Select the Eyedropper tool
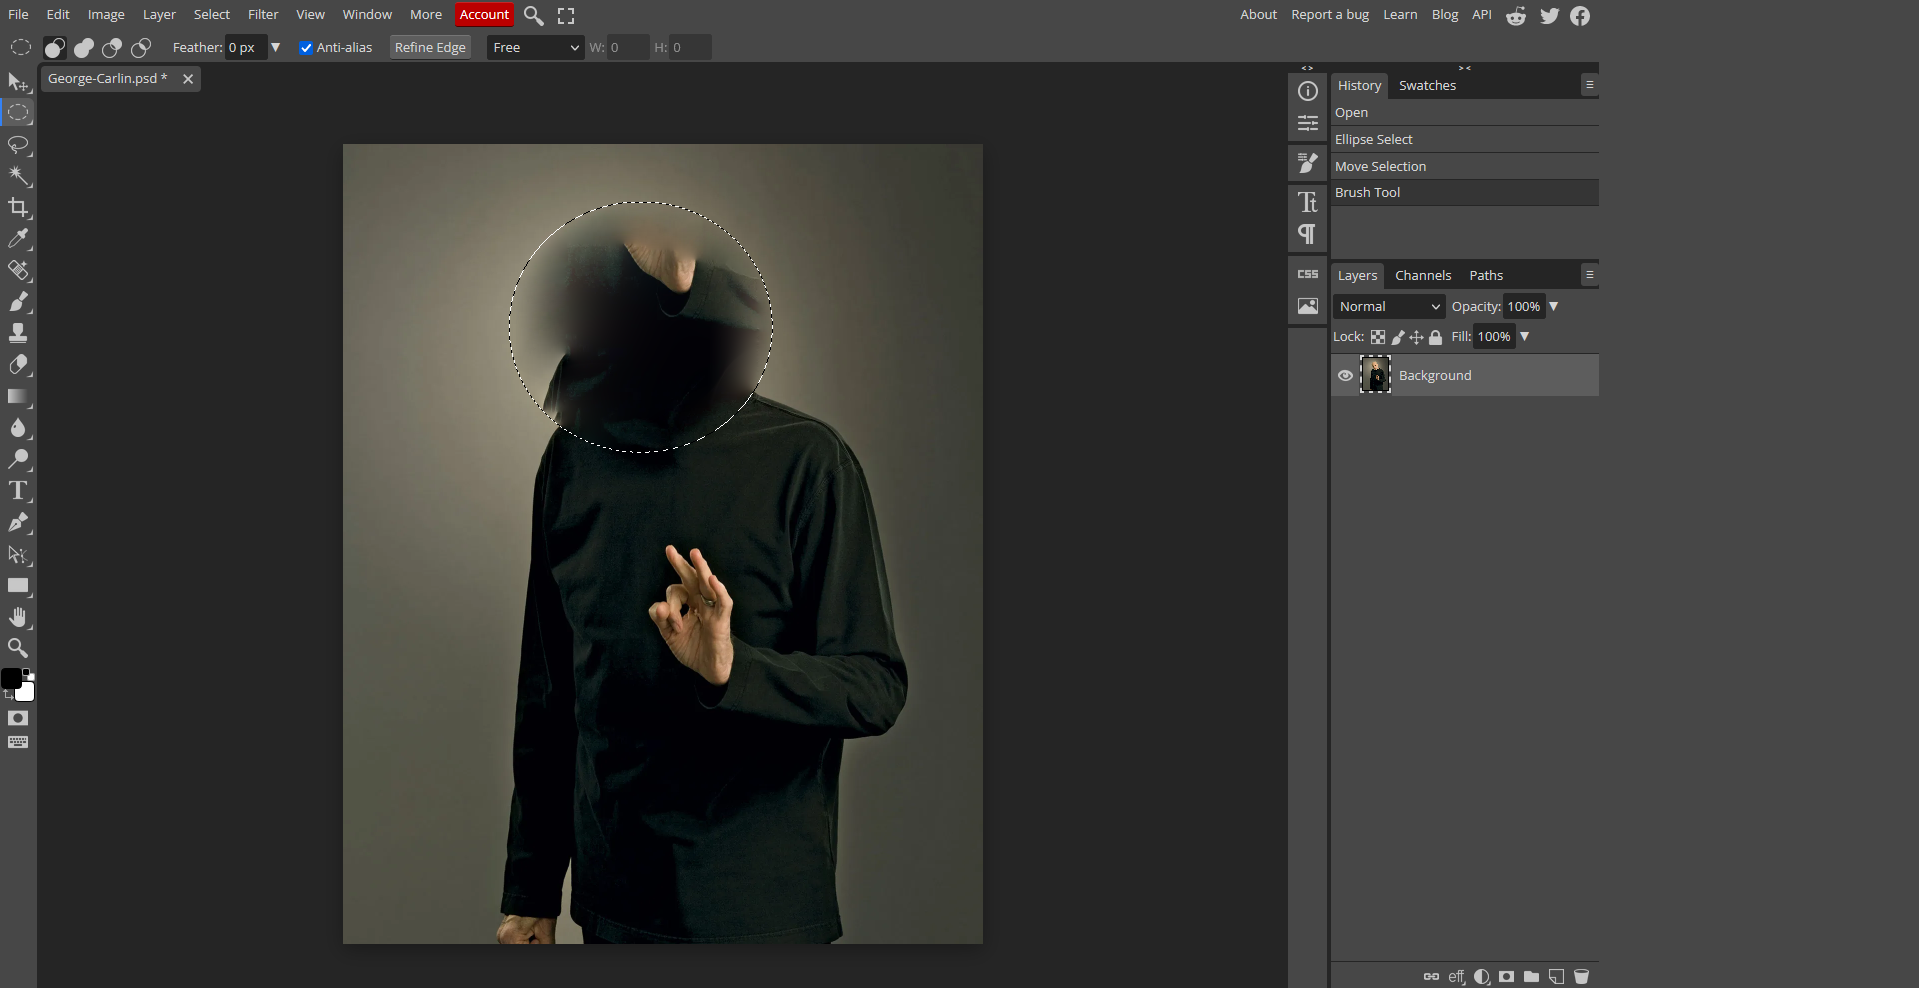This screenshot has width=1924, height=988. tap(19, 238)
